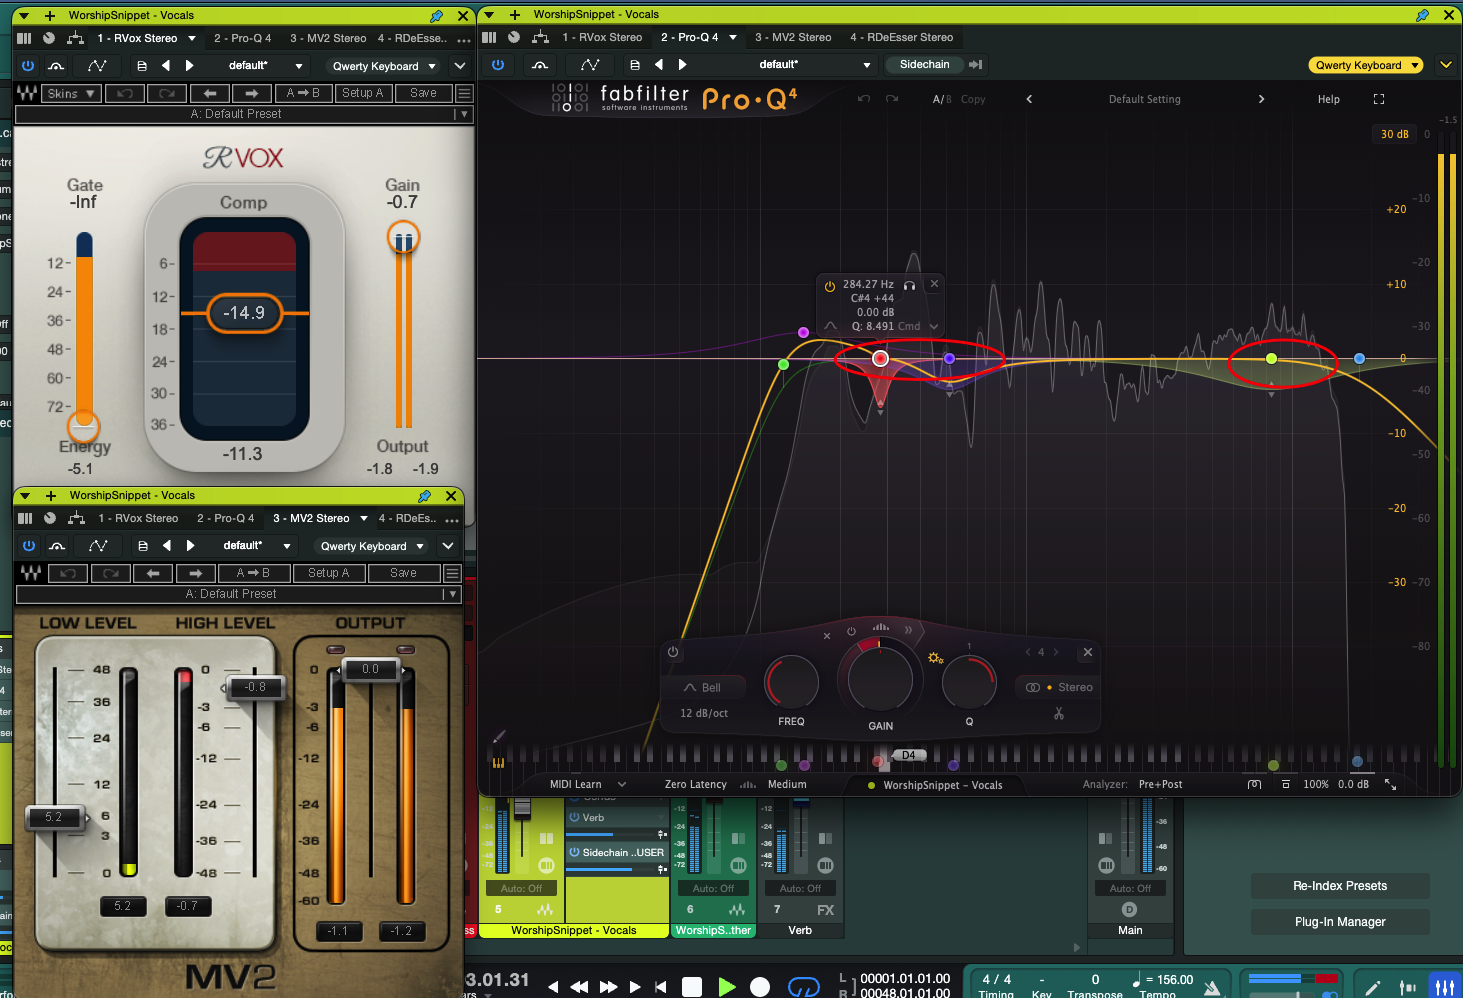Click the RVox Gain slider handle
The image size is (1463, 998).
tap(403, 239)
